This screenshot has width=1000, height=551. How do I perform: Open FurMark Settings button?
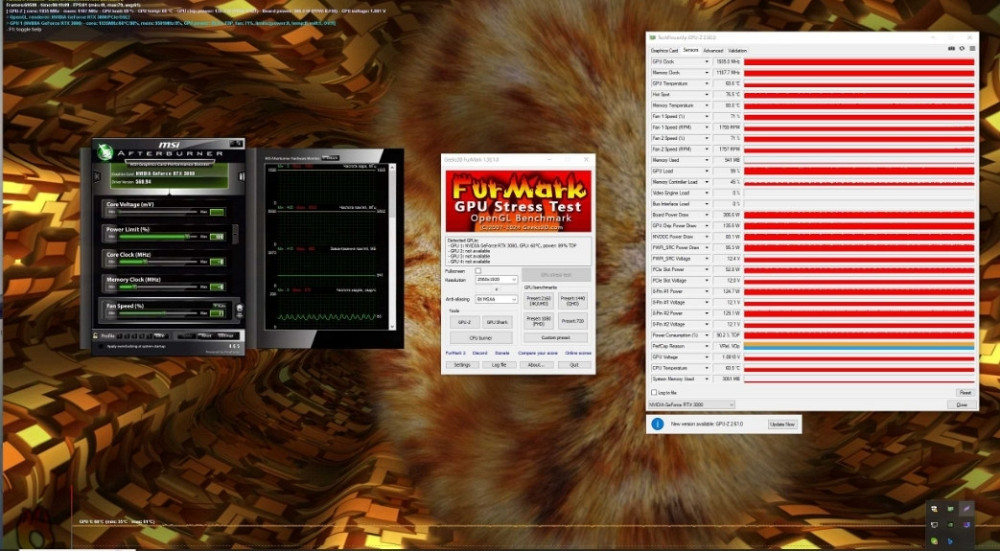[x=462, y=365]
